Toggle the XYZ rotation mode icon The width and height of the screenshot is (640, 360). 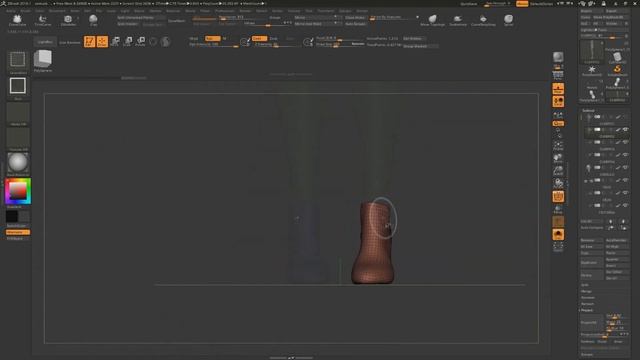pyautogui.click(x=558, y=123)
